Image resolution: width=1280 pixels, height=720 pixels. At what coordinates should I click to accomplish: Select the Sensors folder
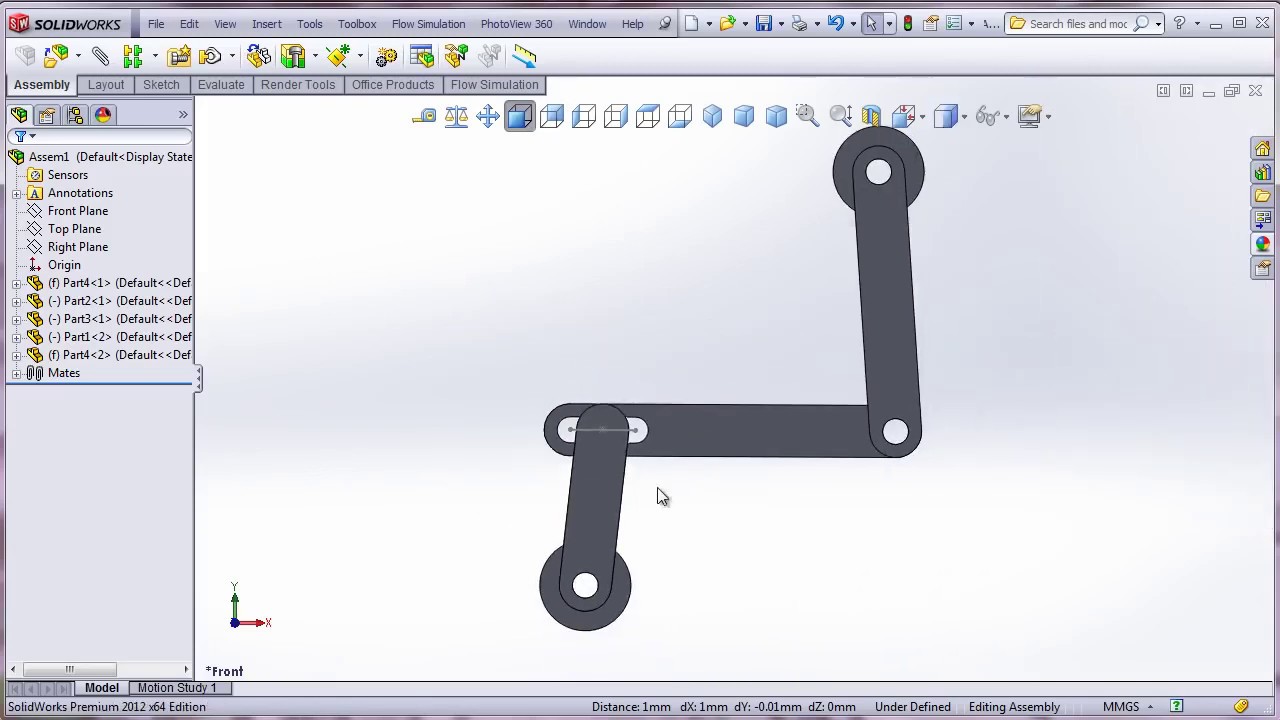(x=67, y=175)
